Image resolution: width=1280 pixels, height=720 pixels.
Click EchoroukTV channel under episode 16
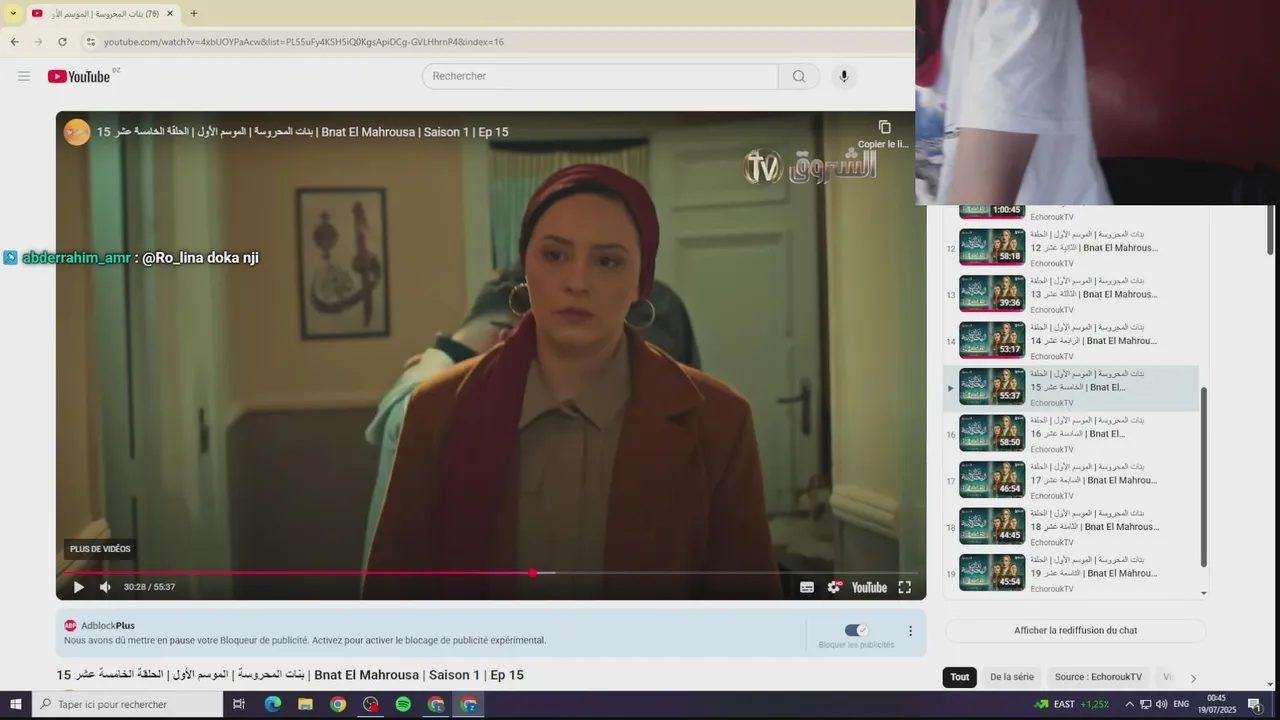click(x=1052, y=450)
